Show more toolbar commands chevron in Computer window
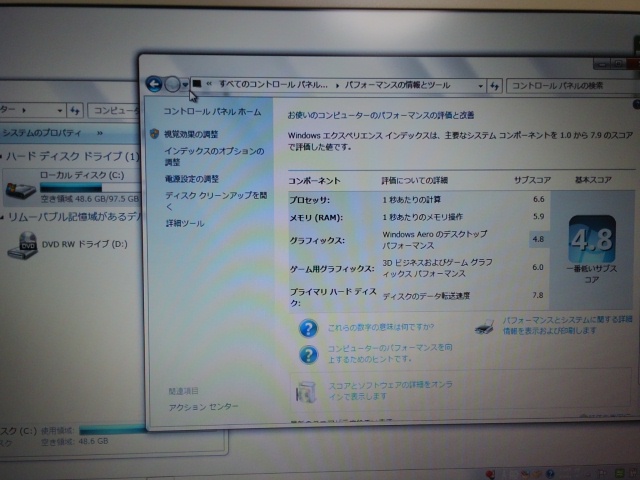The image size is (640, 480). (100, 133)
